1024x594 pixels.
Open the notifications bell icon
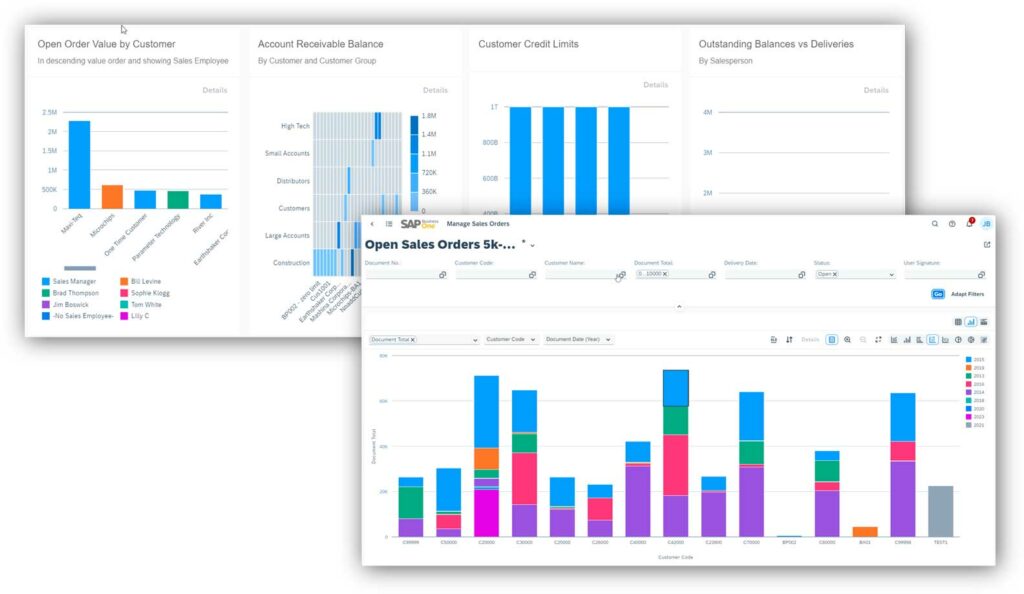tap(970, 224)
